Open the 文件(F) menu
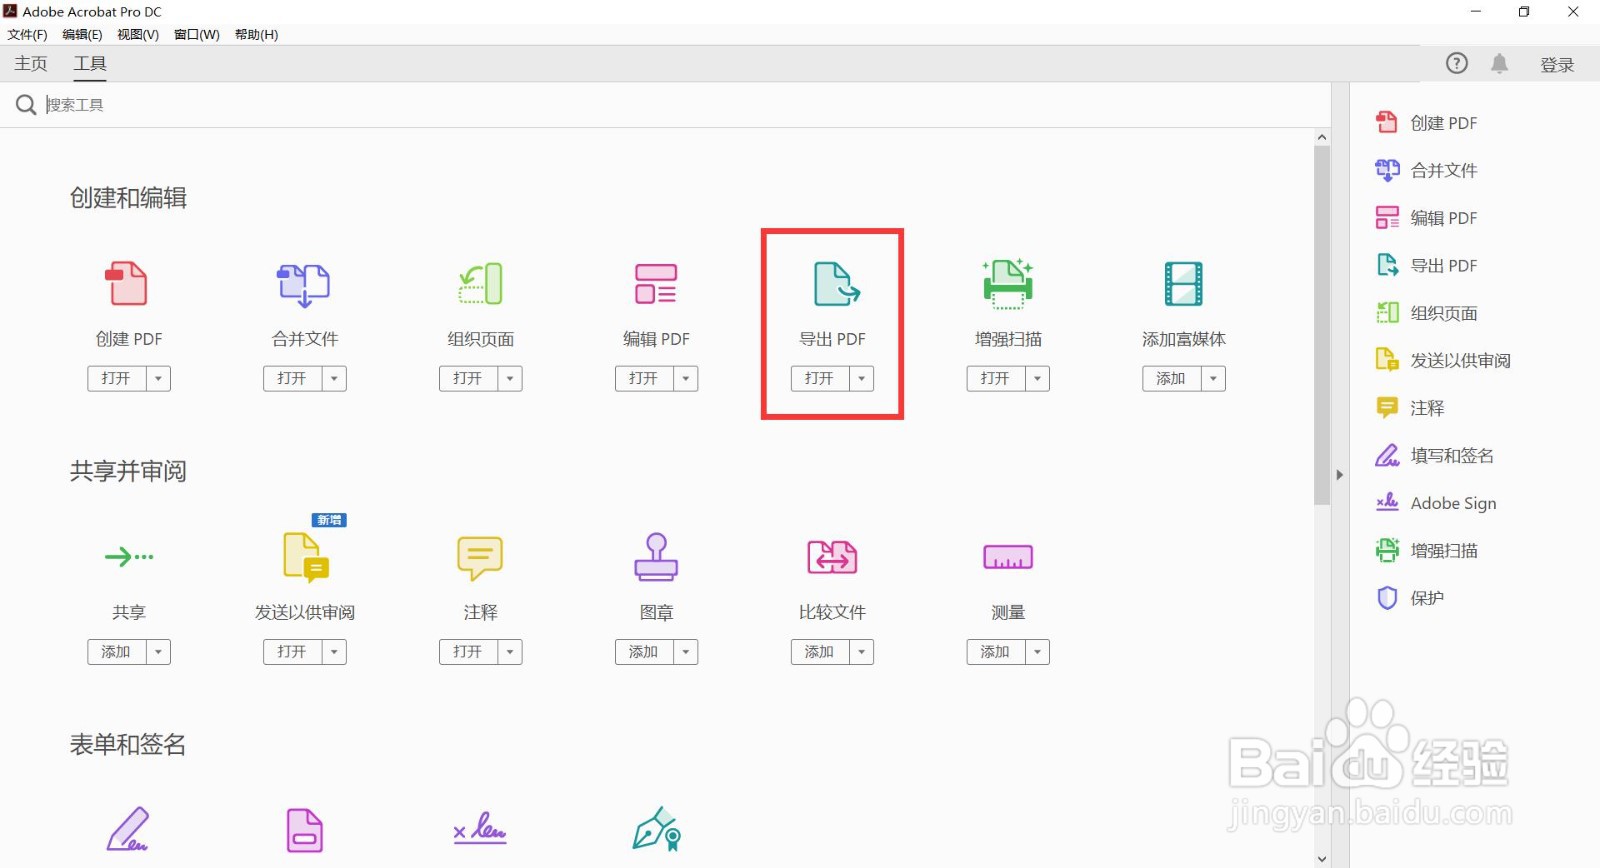This screenshot has height=868, width=1600. 27,34
